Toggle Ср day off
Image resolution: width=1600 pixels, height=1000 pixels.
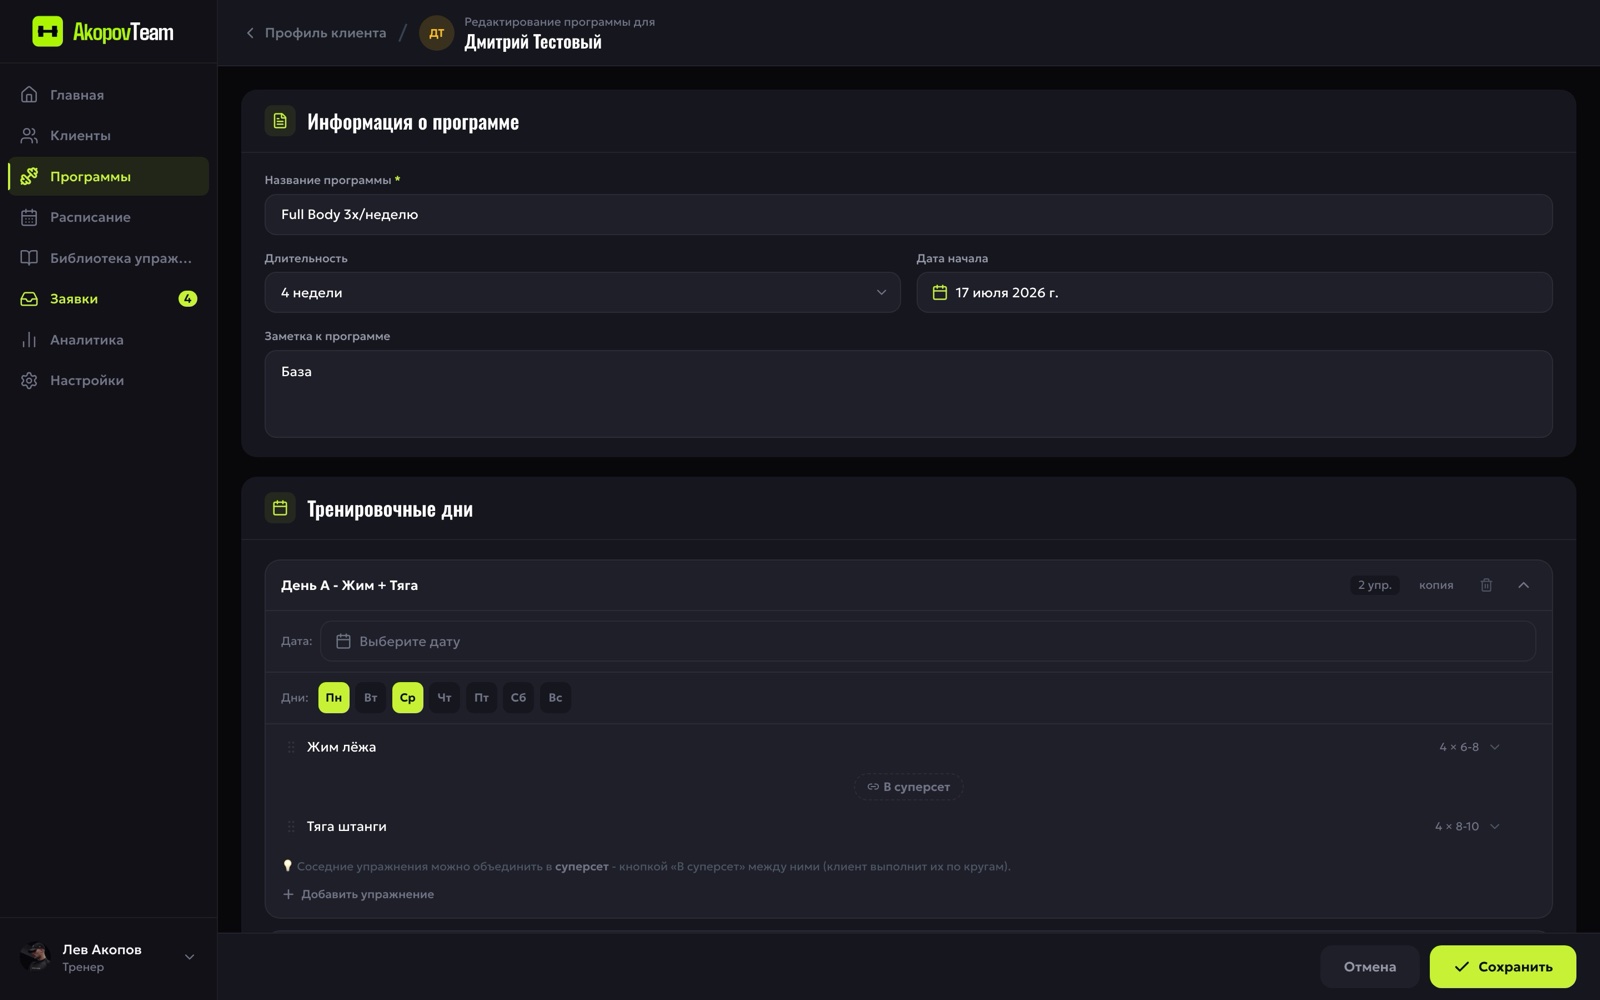(408, 698)
